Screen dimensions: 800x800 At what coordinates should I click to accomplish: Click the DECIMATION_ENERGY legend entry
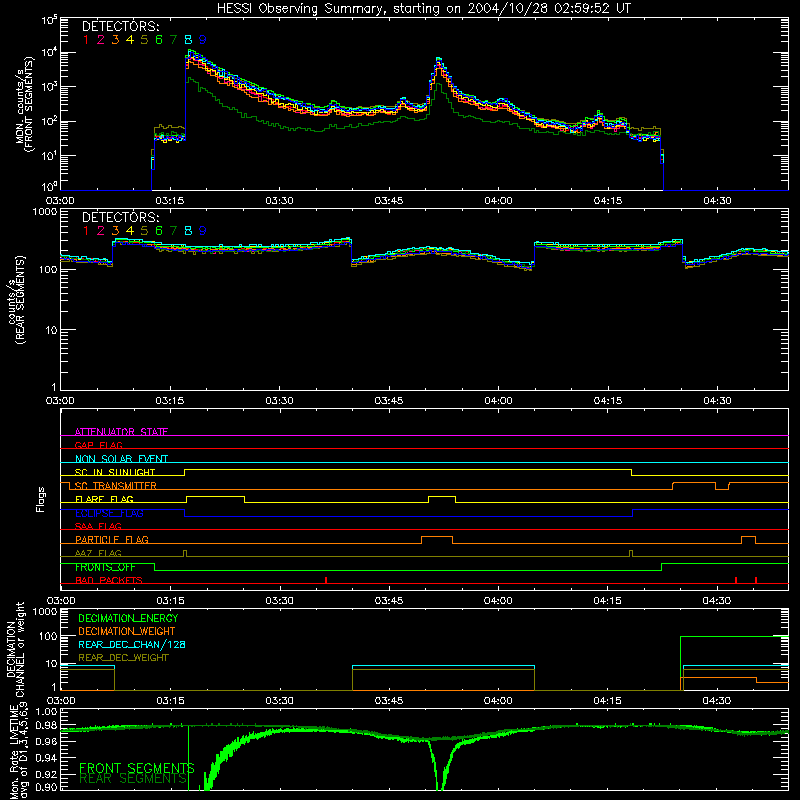(x=128, y=618)
